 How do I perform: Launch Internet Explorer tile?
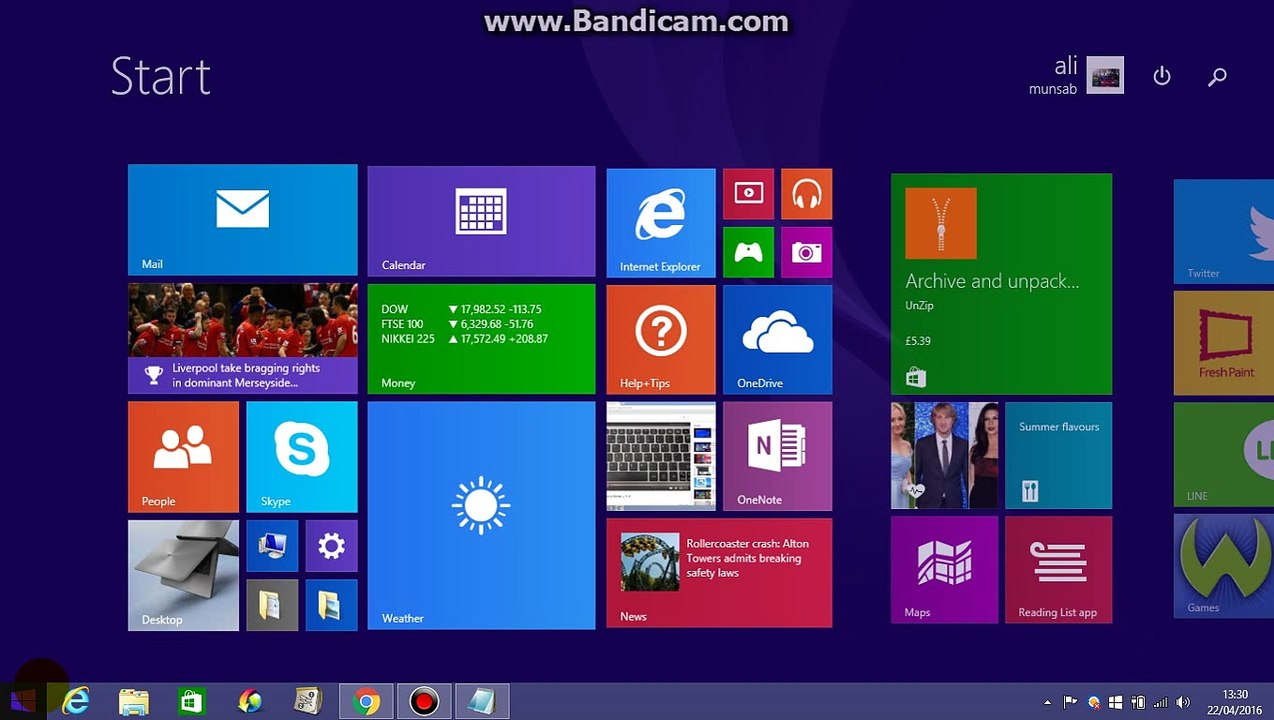pos(661,222)
